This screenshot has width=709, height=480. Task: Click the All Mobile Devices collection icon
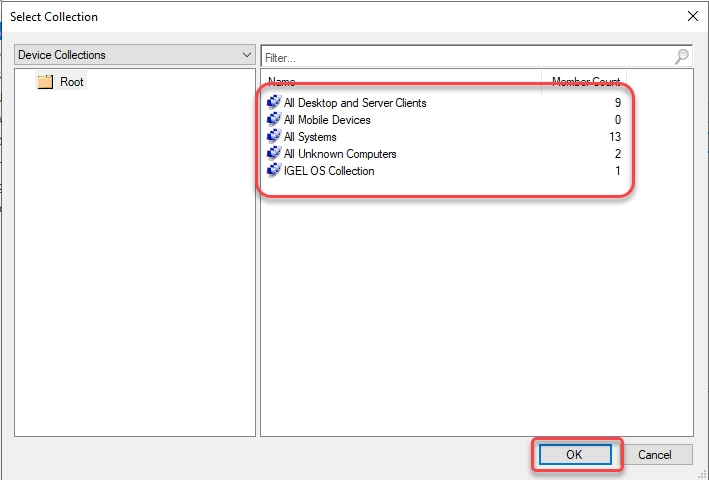[x=274, y=120]
